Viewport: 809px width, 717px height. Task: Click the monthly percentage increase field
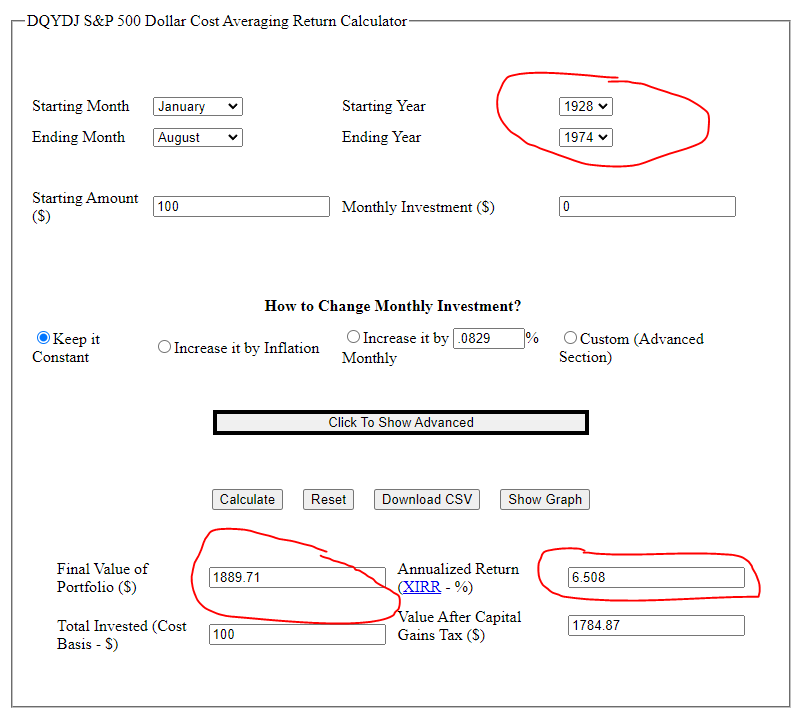[488, 338]
